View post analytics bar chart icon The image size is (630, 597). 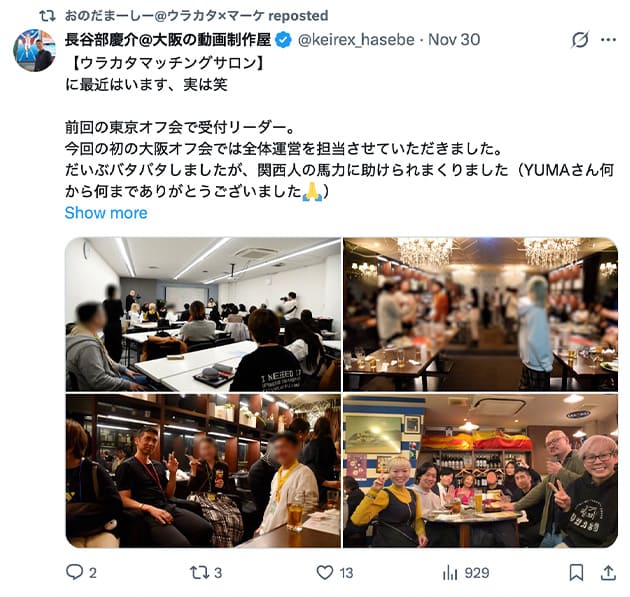tap(450, 572)
